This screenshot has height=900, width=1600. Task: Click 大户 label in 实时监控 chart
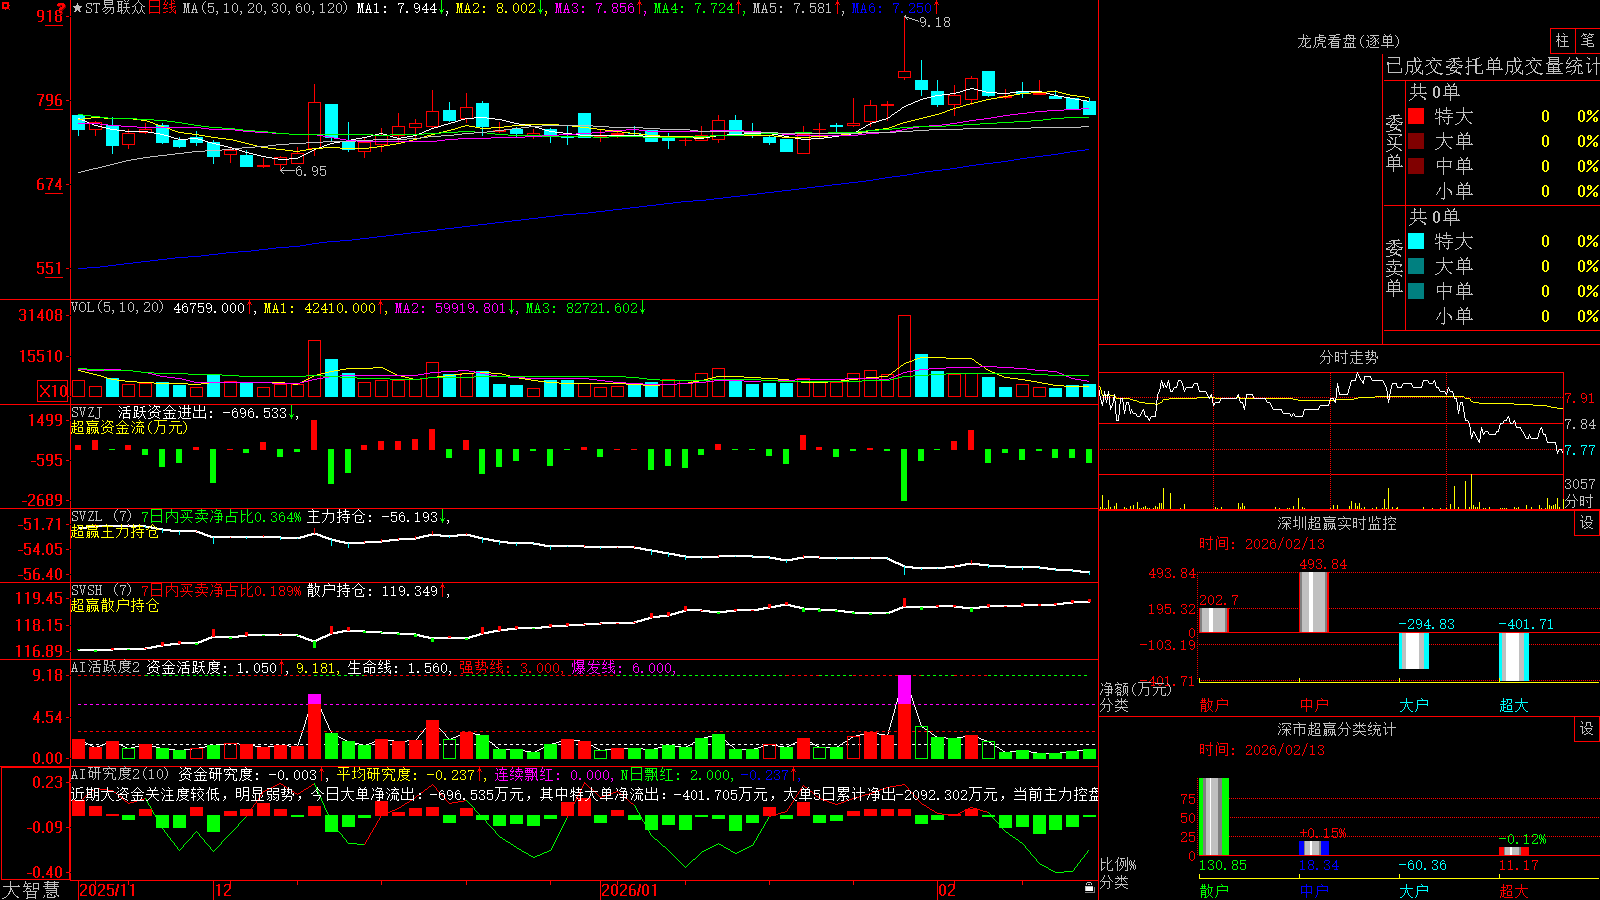[1413, 705]
